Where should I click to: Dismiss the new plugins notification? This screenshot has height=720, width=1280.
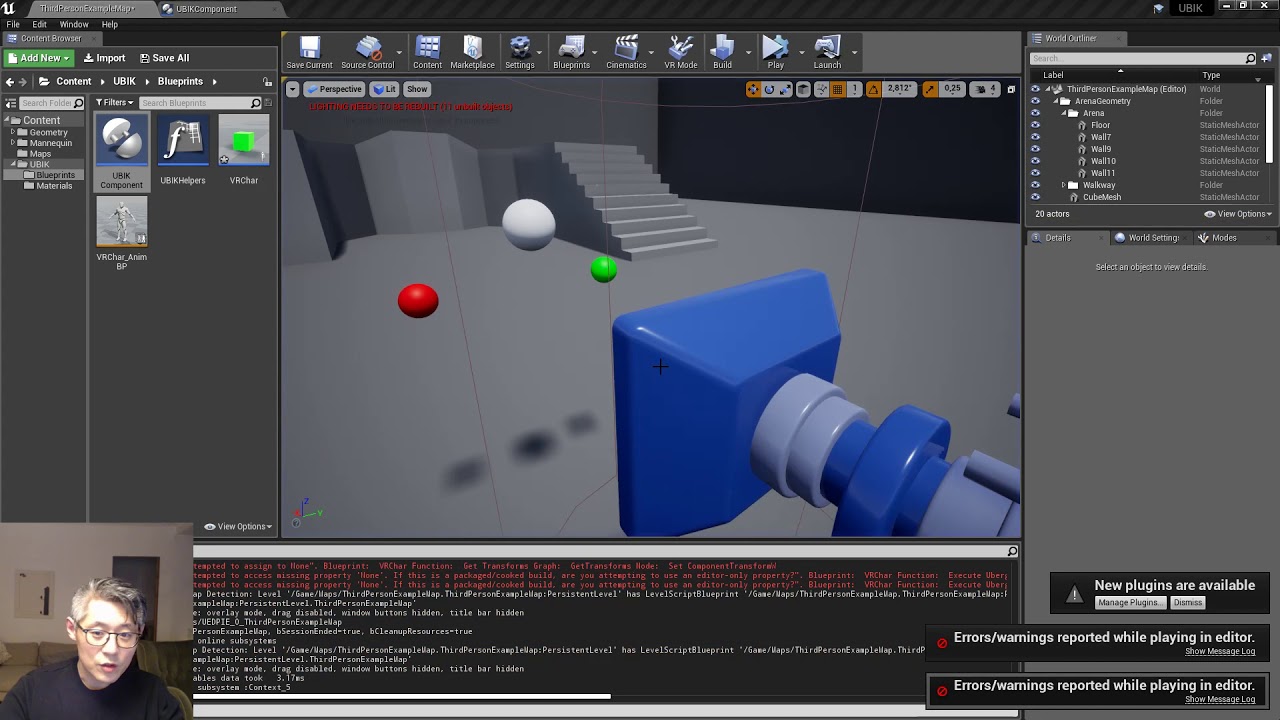pos(1188,603)
